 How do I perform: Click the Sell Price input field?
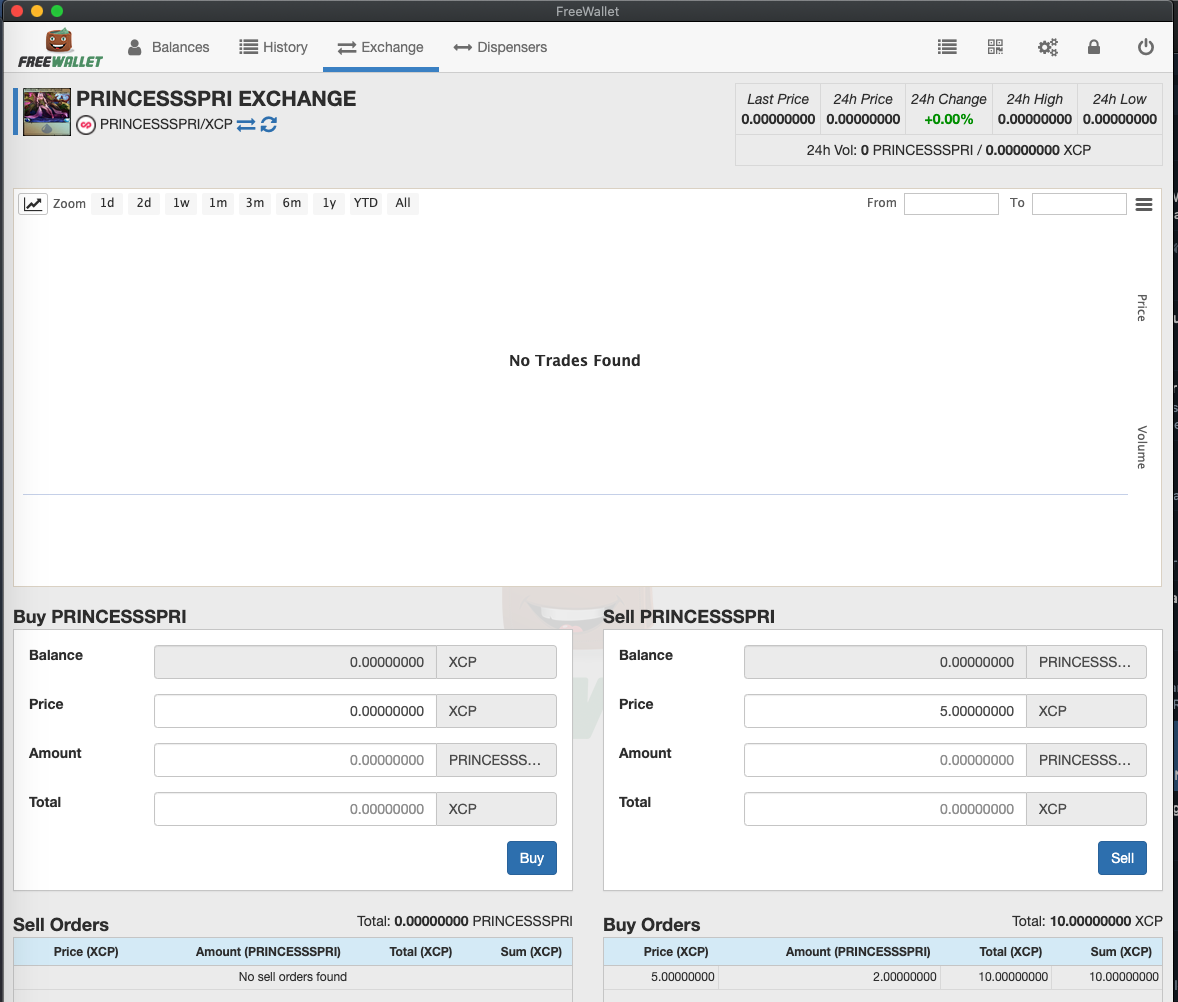(x=885, y=711)
